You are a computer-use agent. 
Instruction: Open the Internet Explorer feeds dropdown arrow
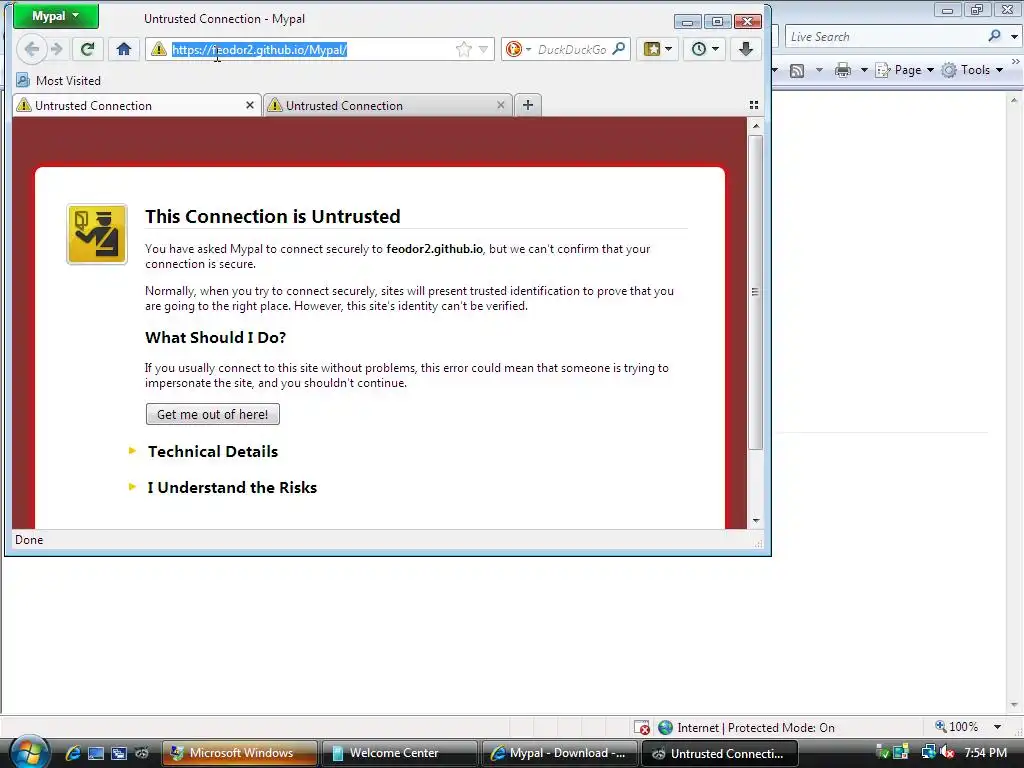[819, 70]
